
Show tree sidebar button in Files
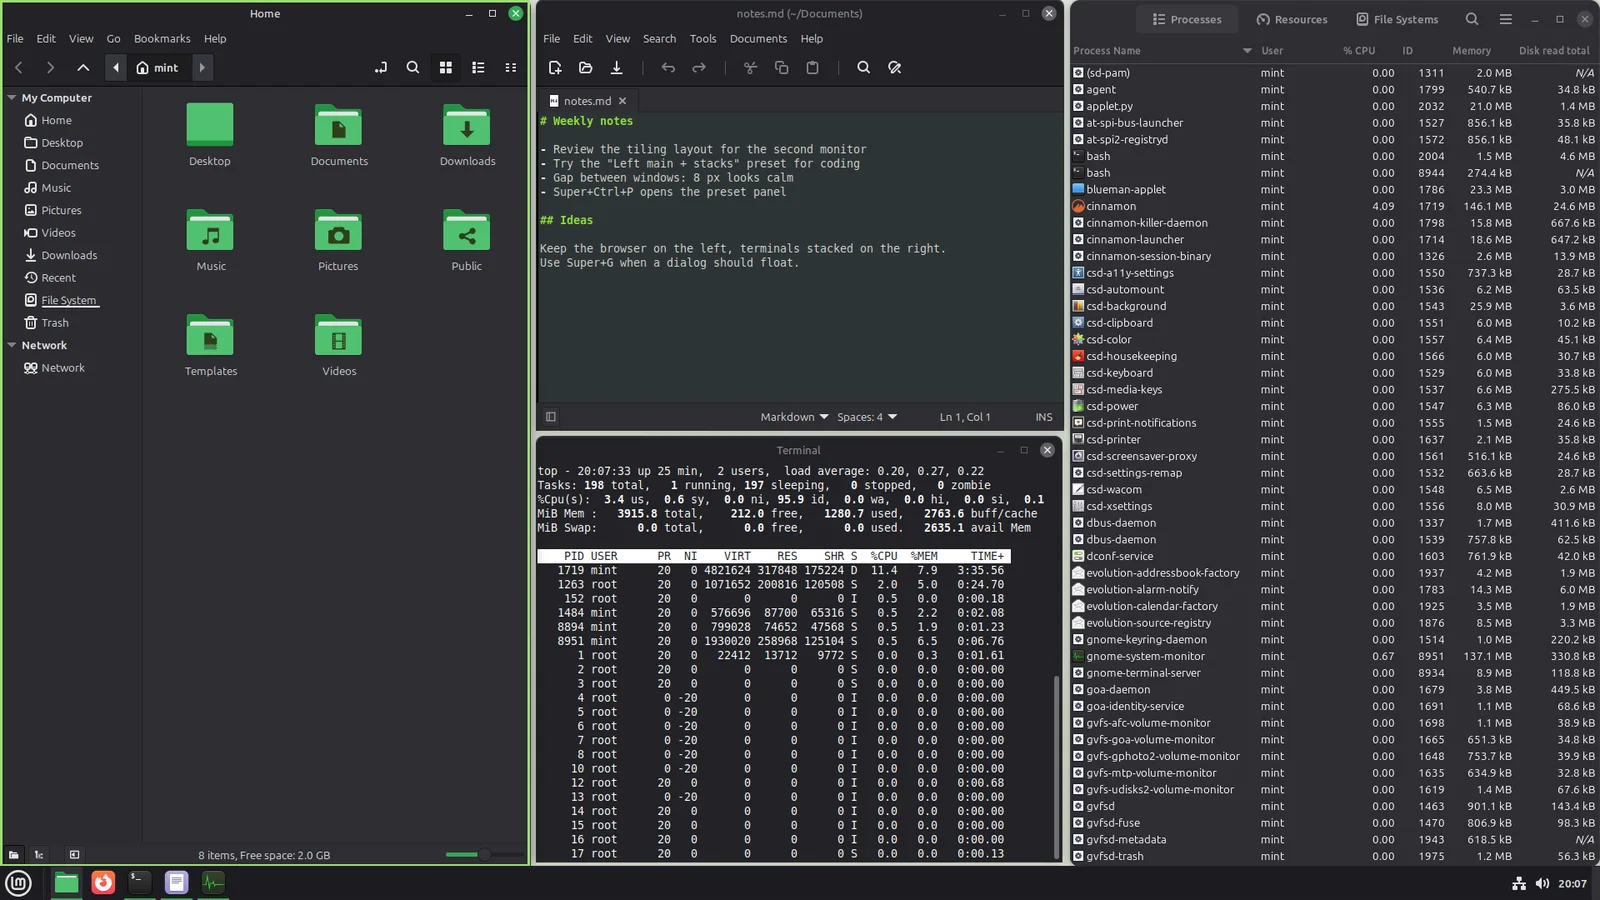click(39, 855)
